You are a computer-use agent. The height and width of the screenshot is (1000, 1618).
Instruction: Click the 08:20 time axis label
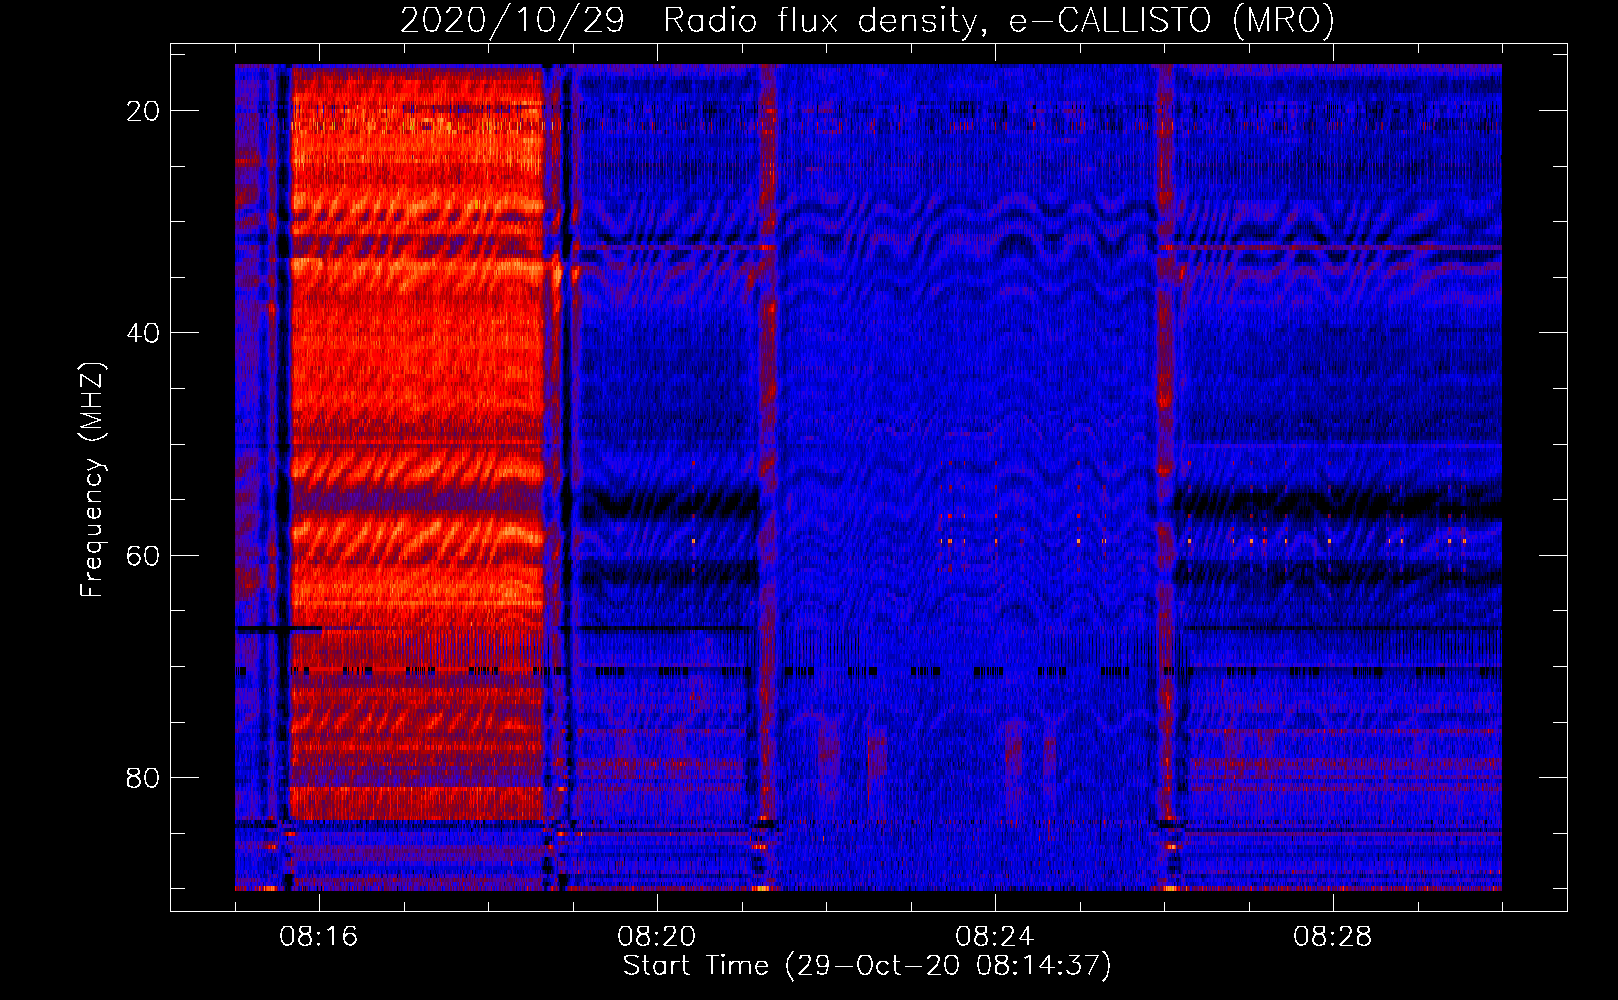point(657,937)
